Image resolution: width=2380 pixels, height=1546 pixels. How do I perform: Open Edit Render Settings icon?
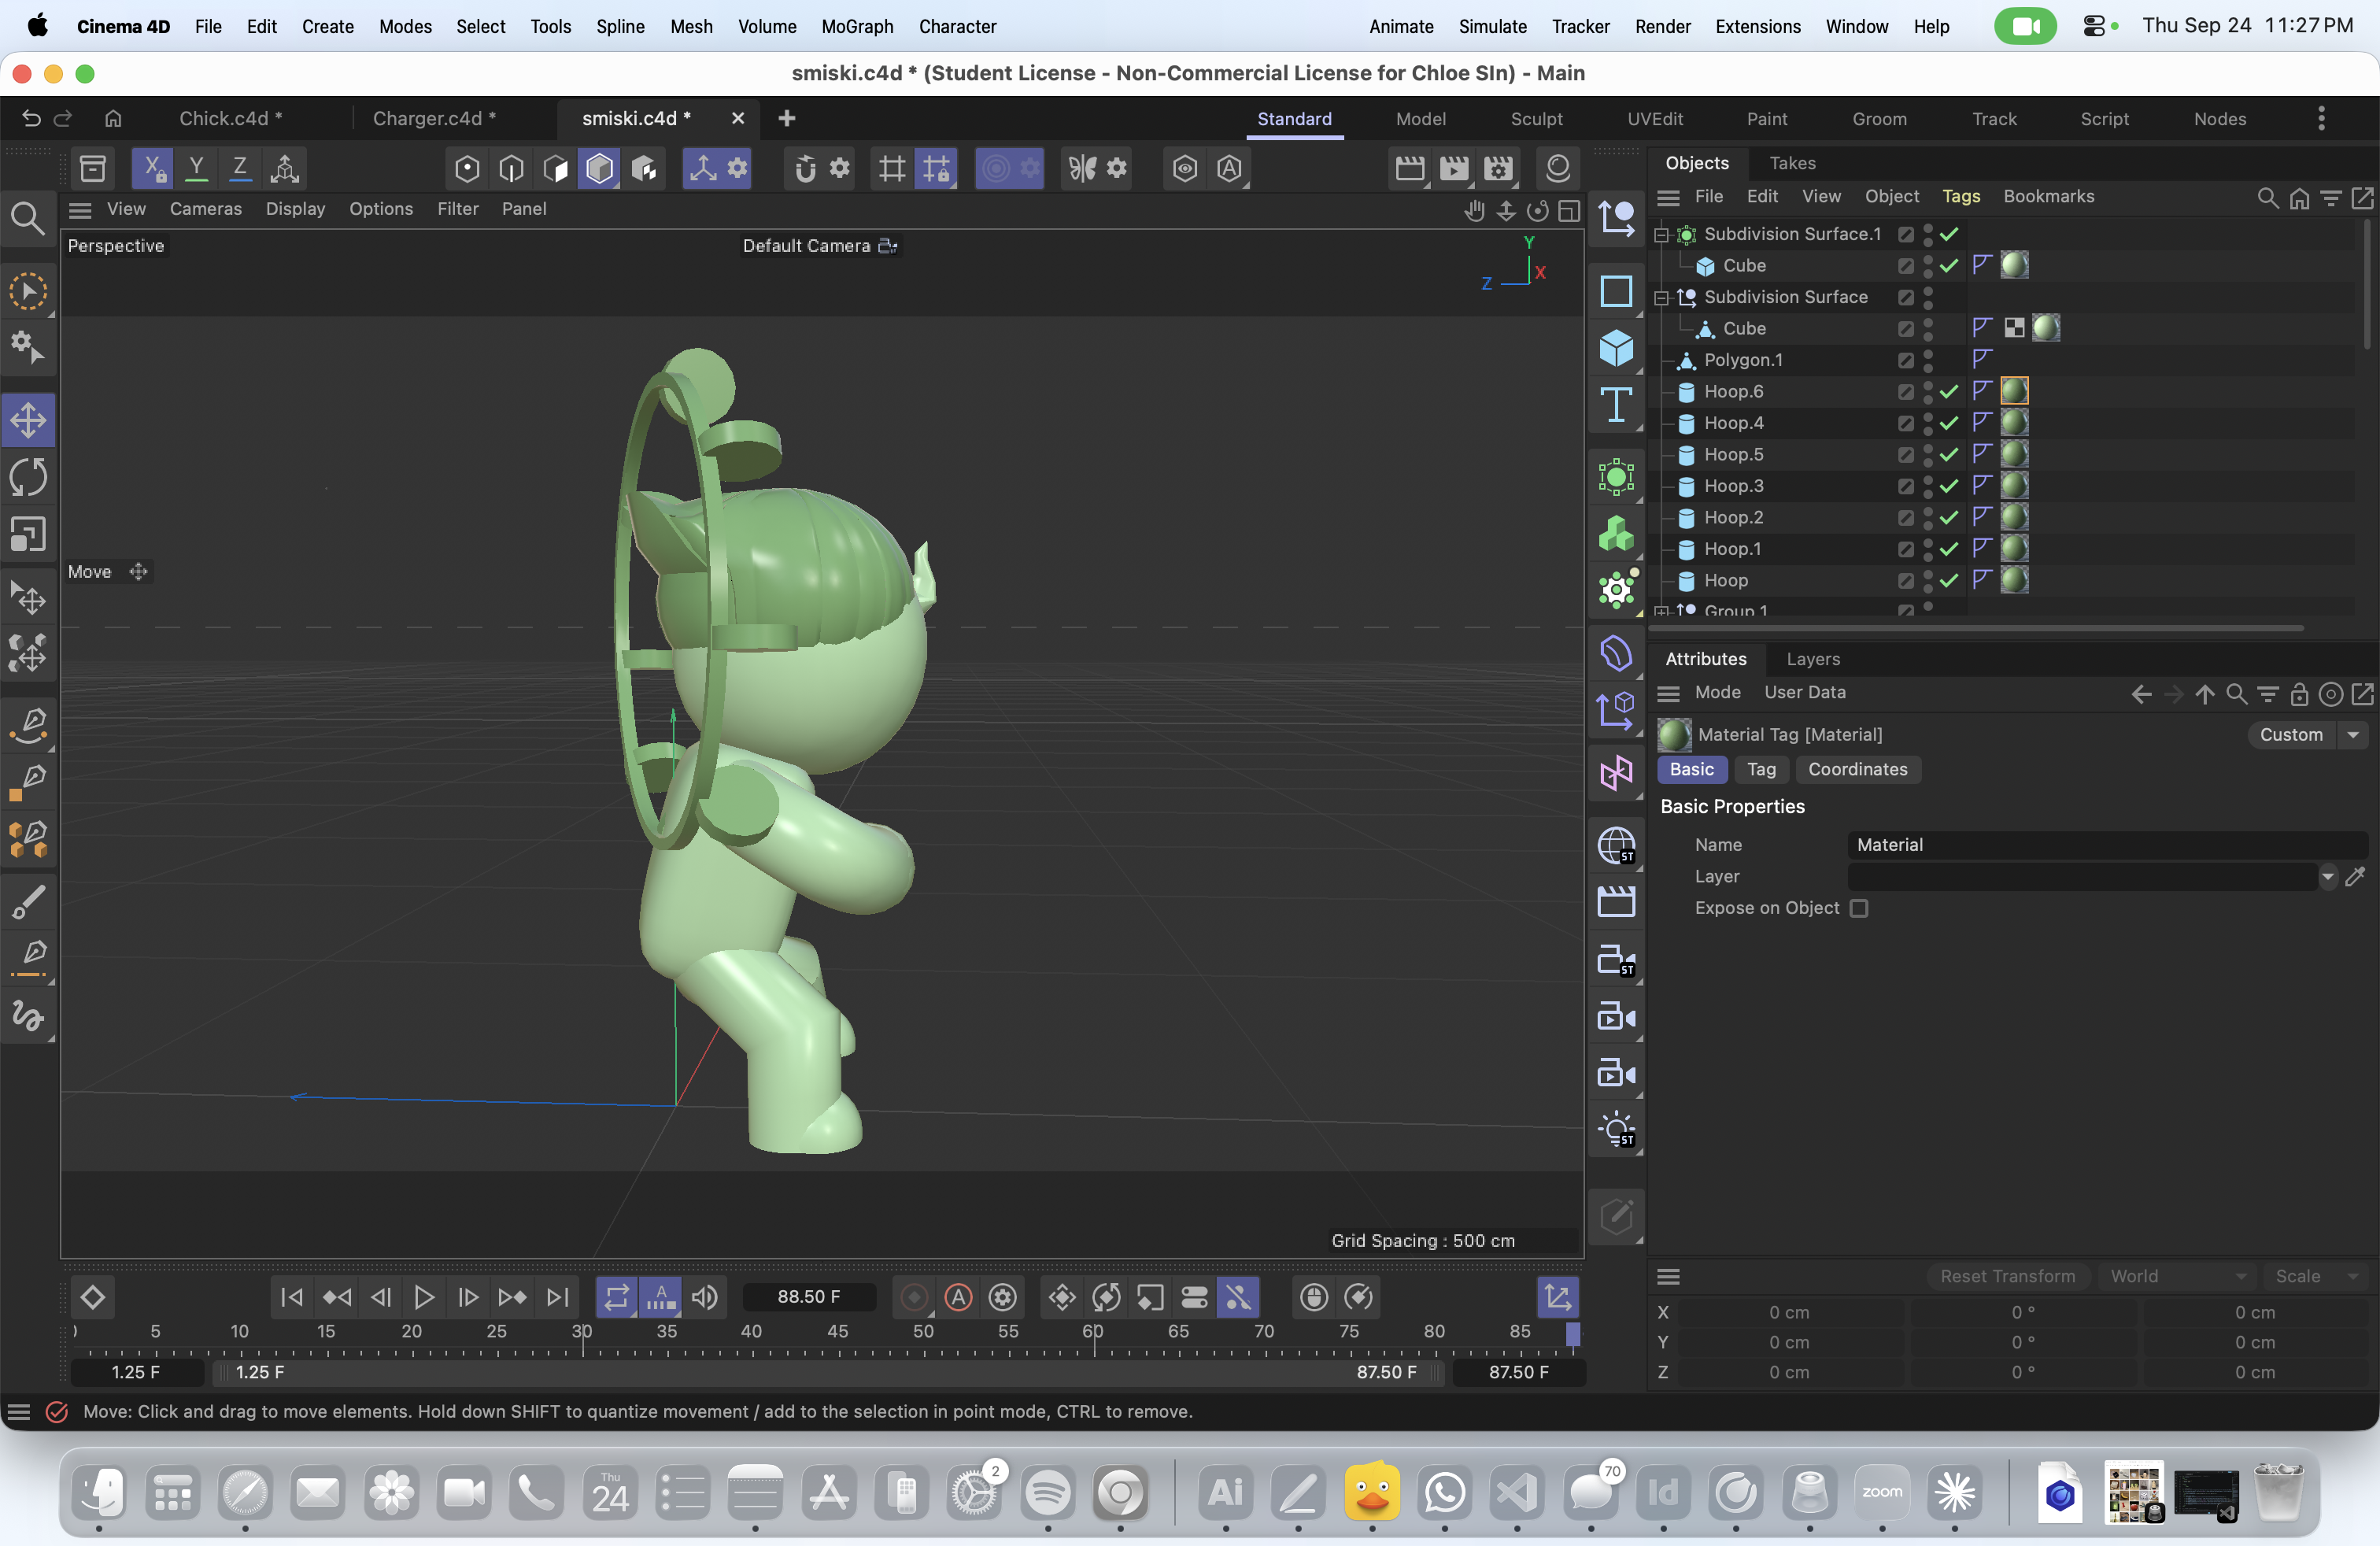pos(1498,168)
